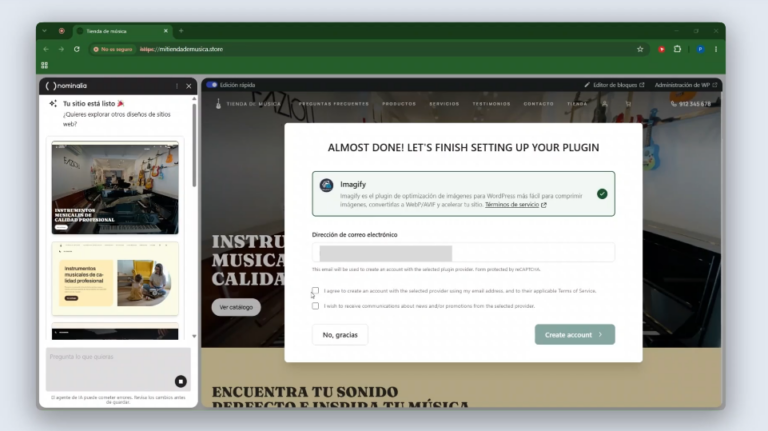
Task: Close the Tienda de música tab
Action: 166,31
